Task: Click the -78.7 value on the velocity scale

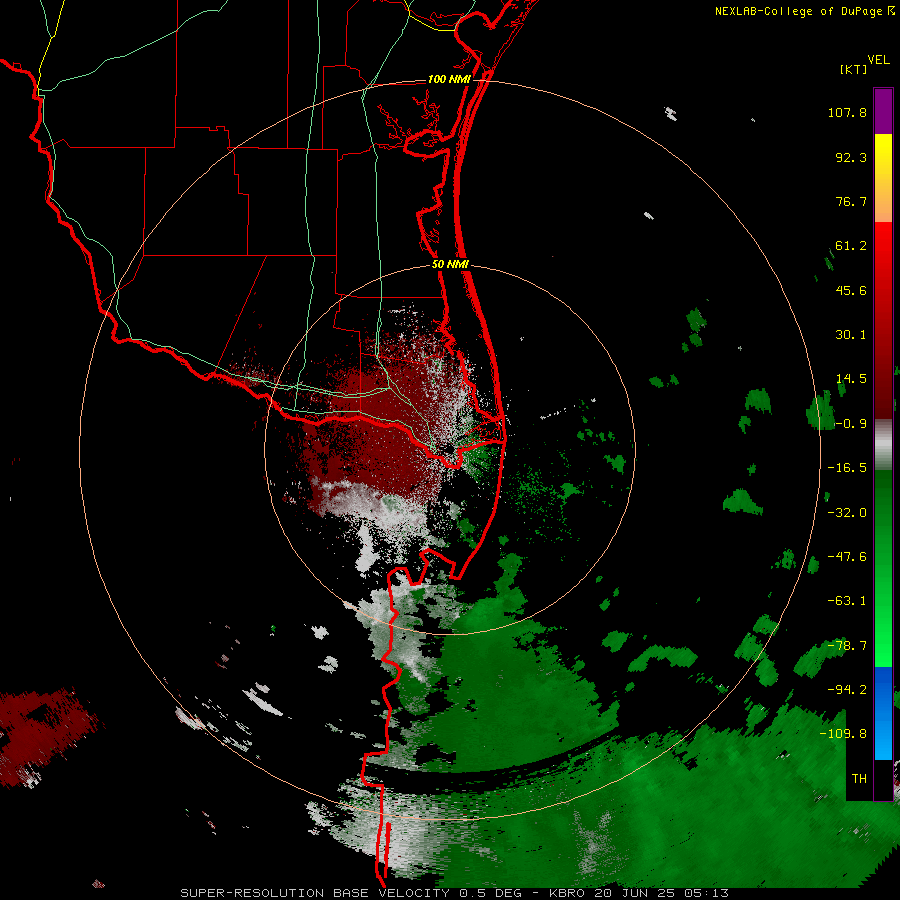Action: 847,646
